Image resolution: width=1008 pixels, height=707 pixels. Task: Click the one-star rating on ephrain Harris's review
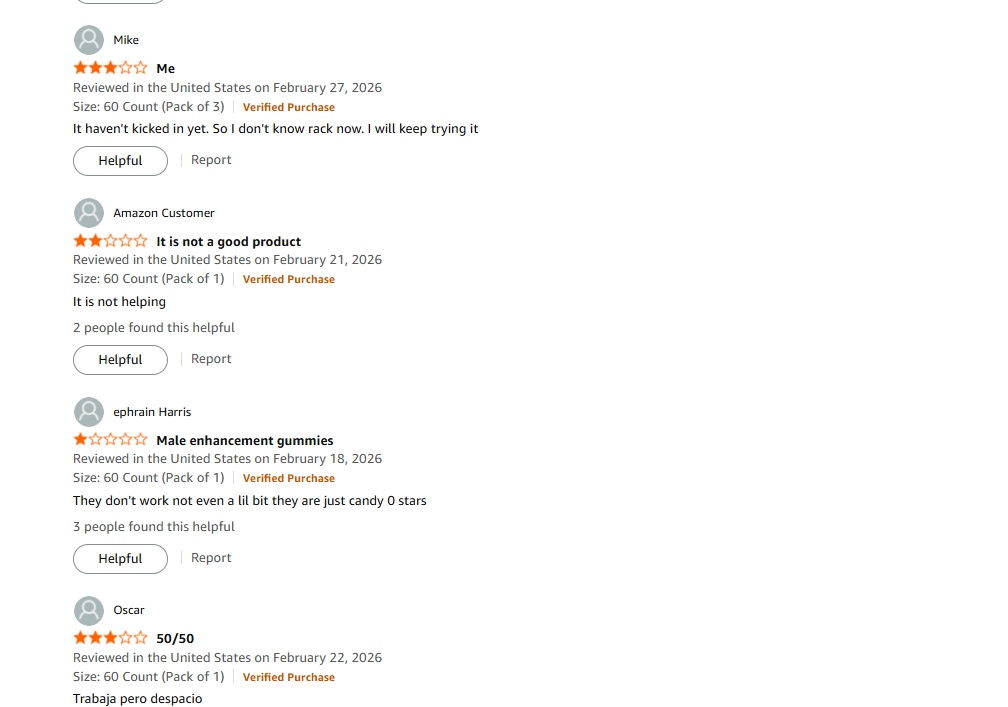tap(110, 440)
